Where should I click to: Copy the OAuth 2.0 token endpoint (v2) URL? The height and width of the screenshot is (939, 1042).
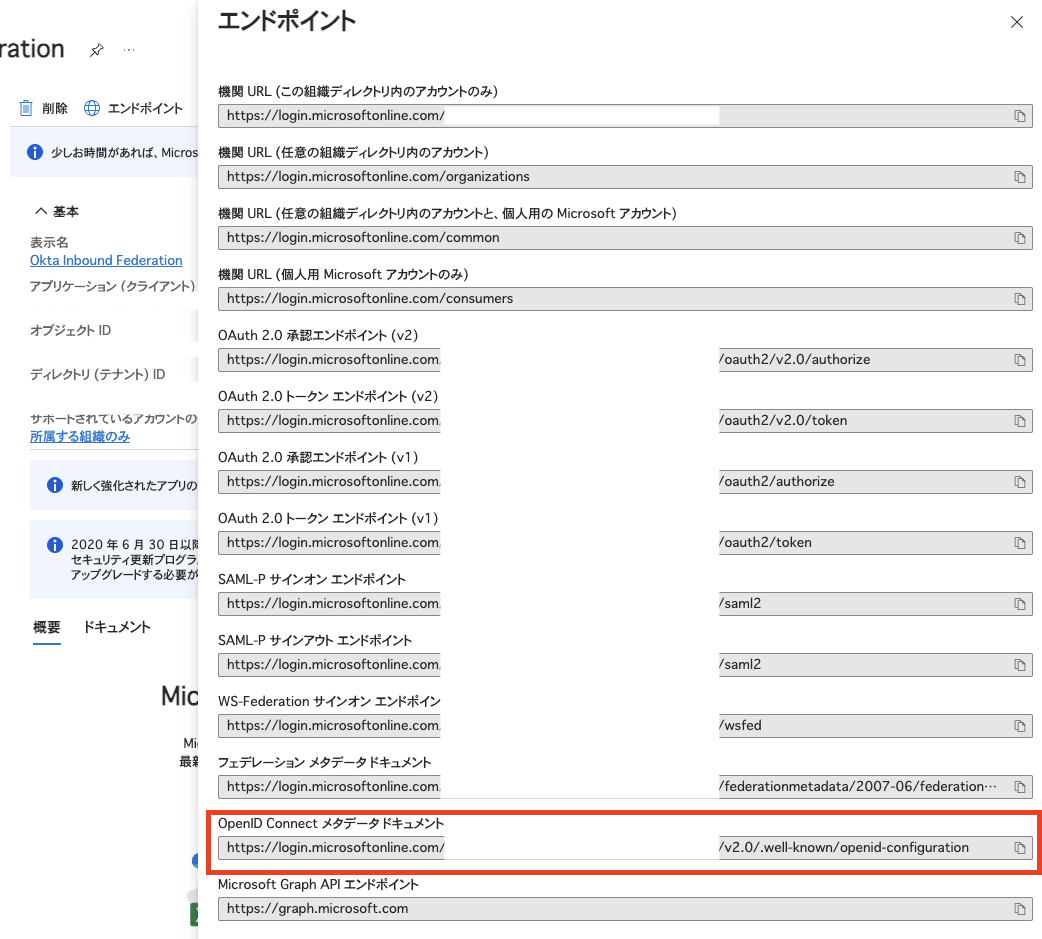1020,421
